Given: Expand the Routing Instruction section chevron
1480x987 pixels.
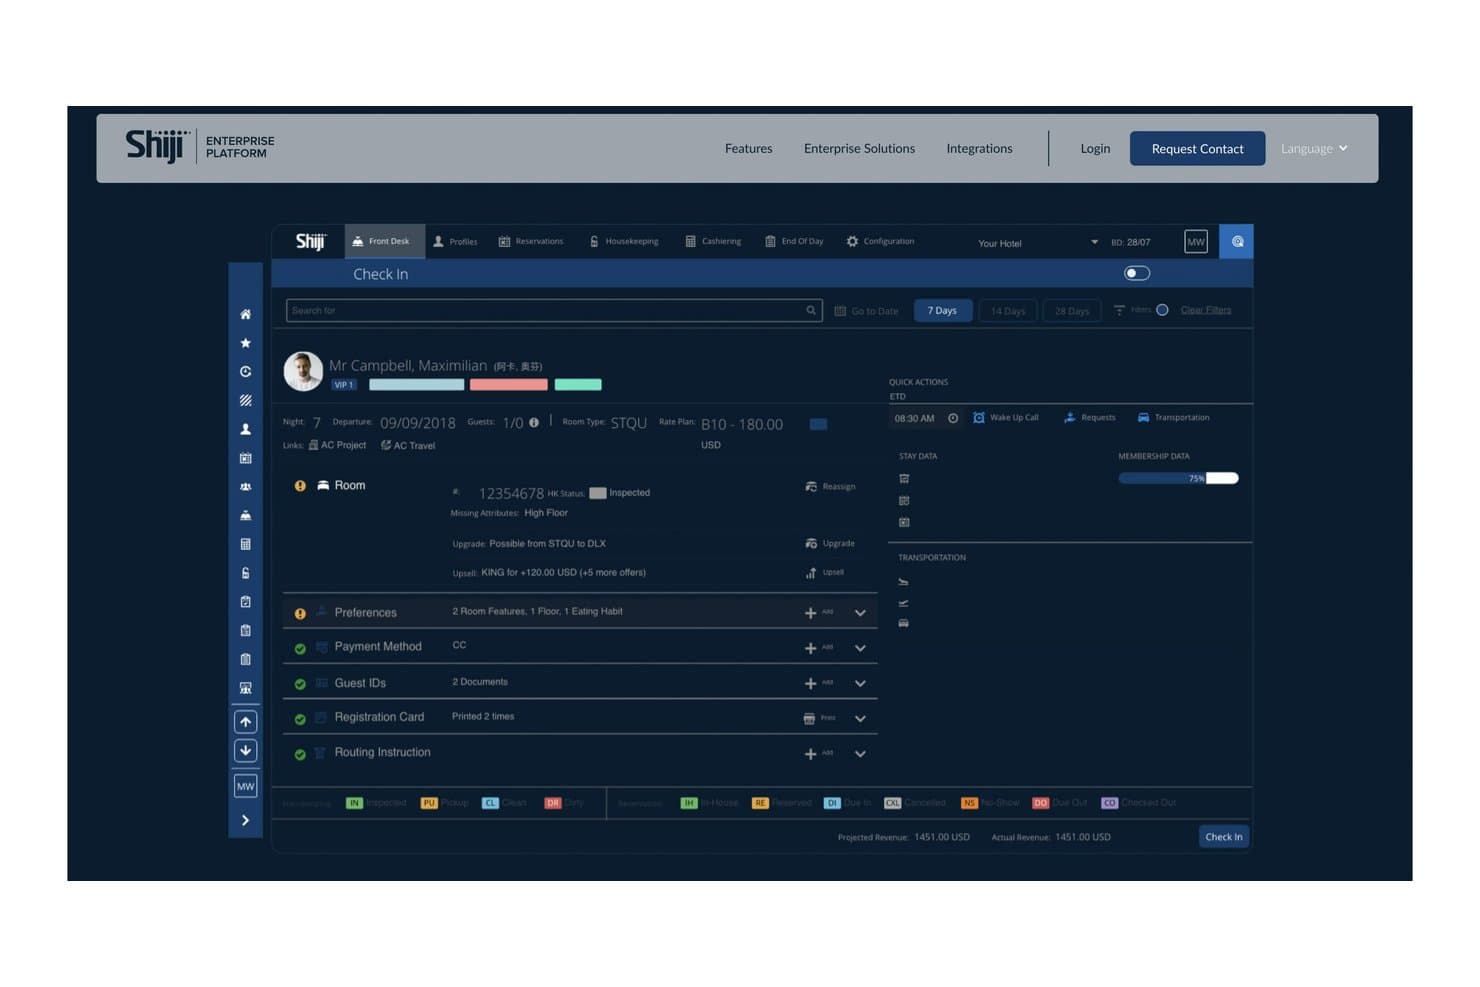Looking at the screenshot, I should tap(860, 754).
